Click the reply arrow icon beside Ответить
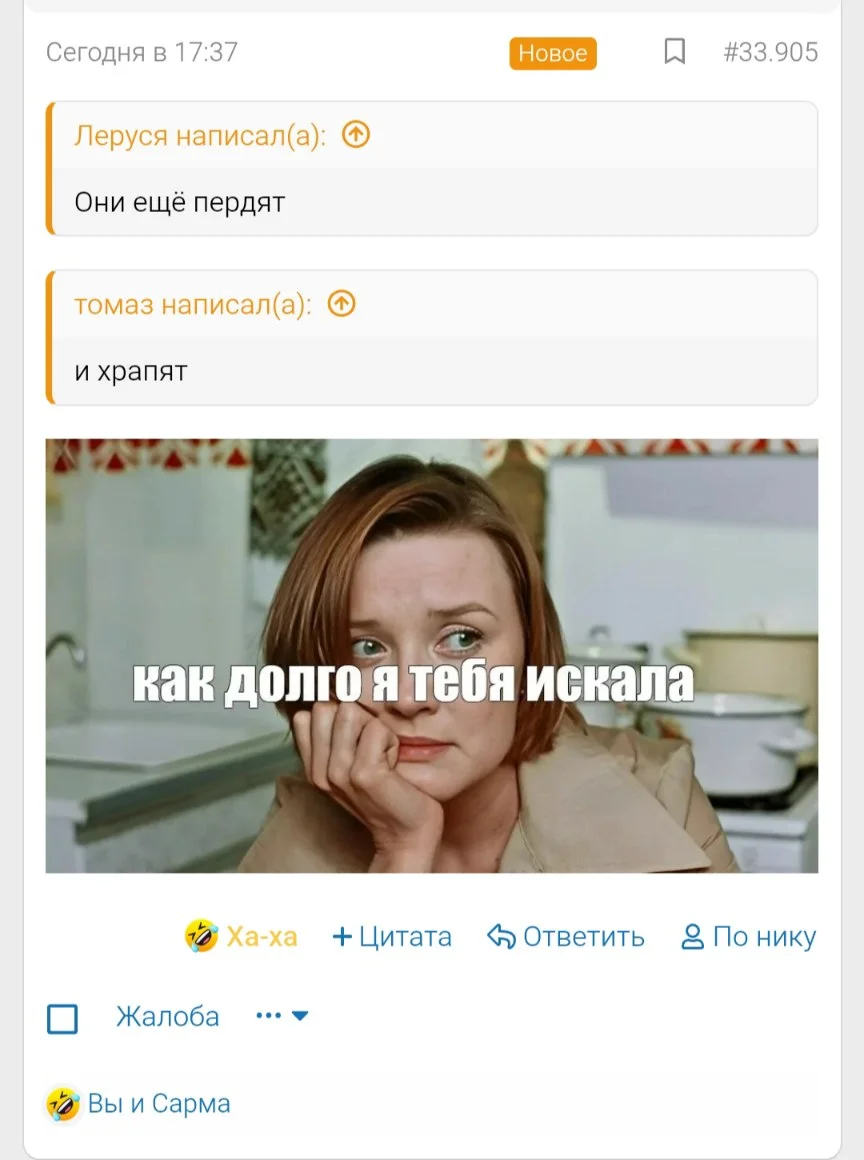Viewport: 864px width, 1160px height. [501, 937]
